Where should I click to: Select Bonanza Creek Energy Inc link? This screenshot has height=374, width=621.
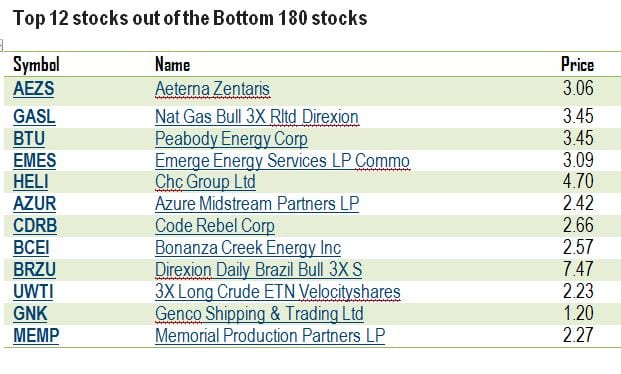pos(248,248)
